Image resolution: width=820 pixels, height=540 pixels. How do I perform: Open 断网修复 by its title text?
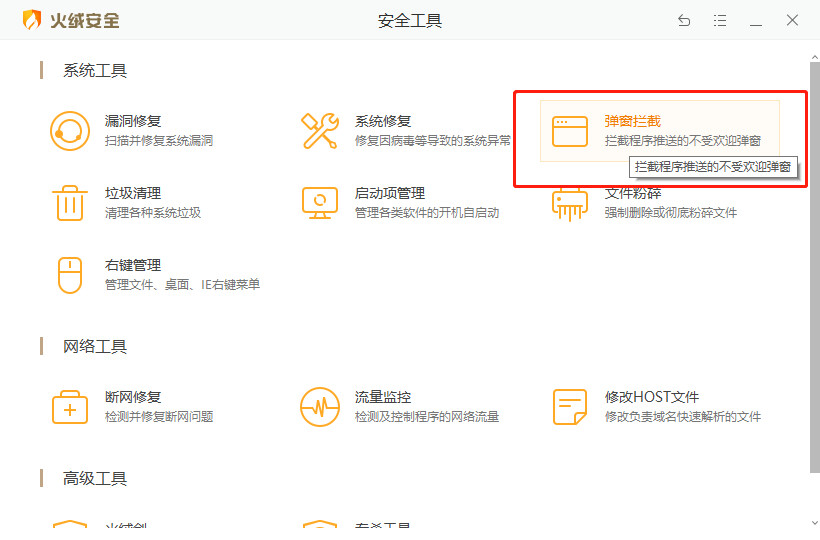click(133, 397)
